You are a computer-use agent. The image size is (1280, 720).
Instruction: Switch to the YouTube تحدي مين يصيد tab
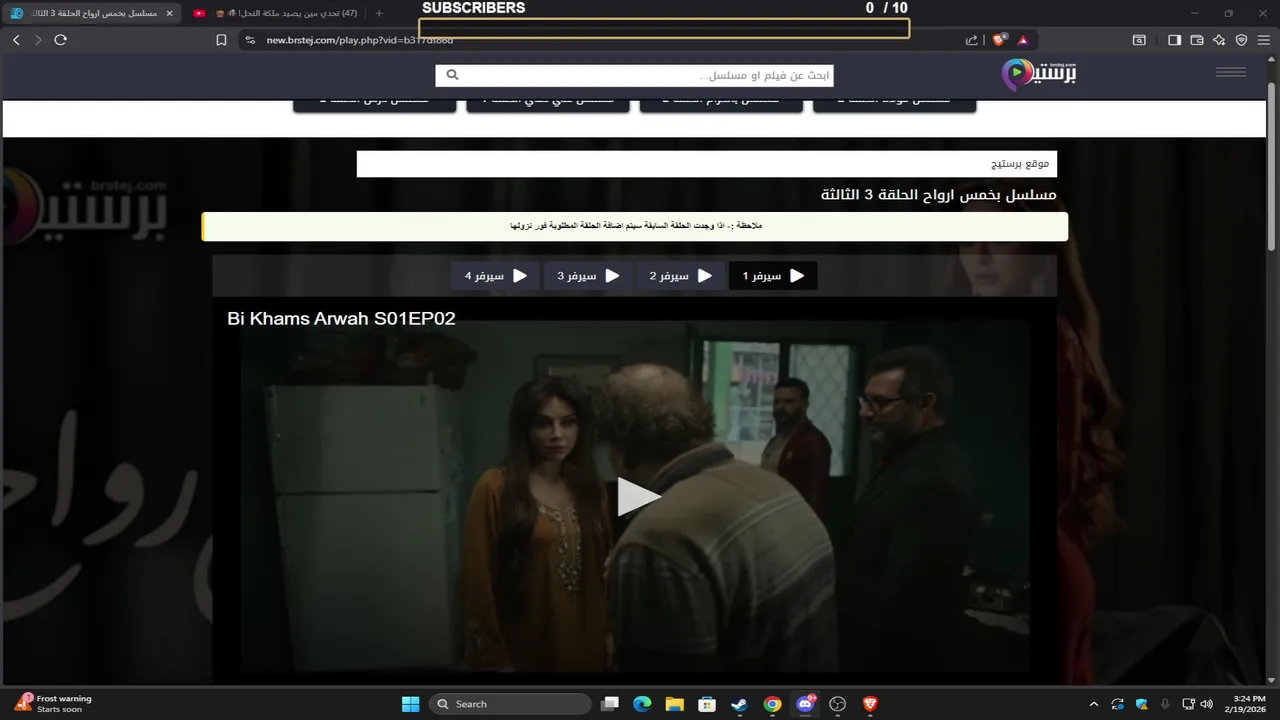coord(277,13)
